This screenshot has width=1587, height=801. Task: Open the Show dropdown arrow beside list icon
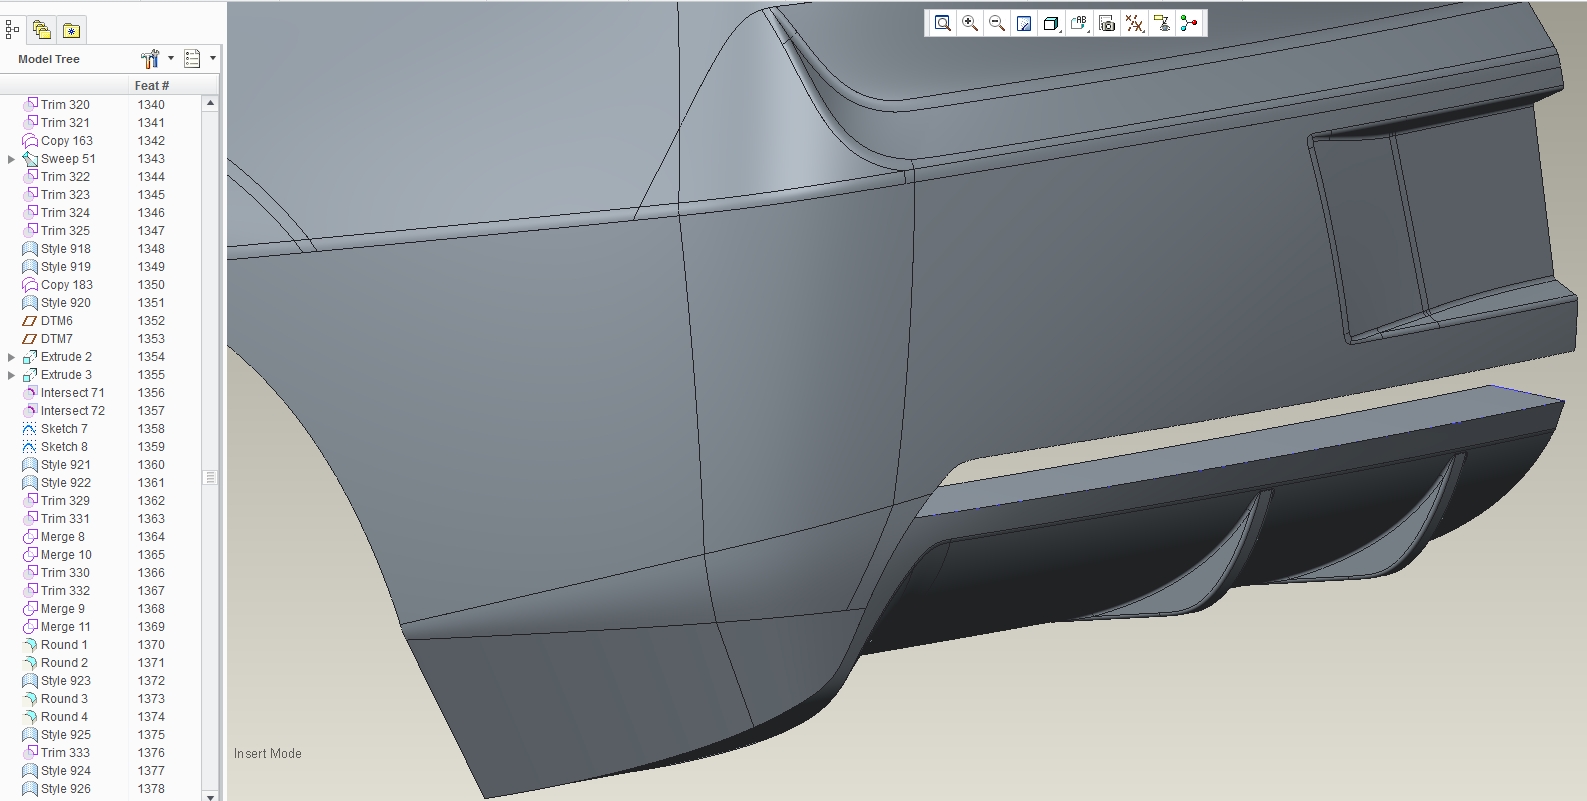pyautogui.click(x=213, y=59)
